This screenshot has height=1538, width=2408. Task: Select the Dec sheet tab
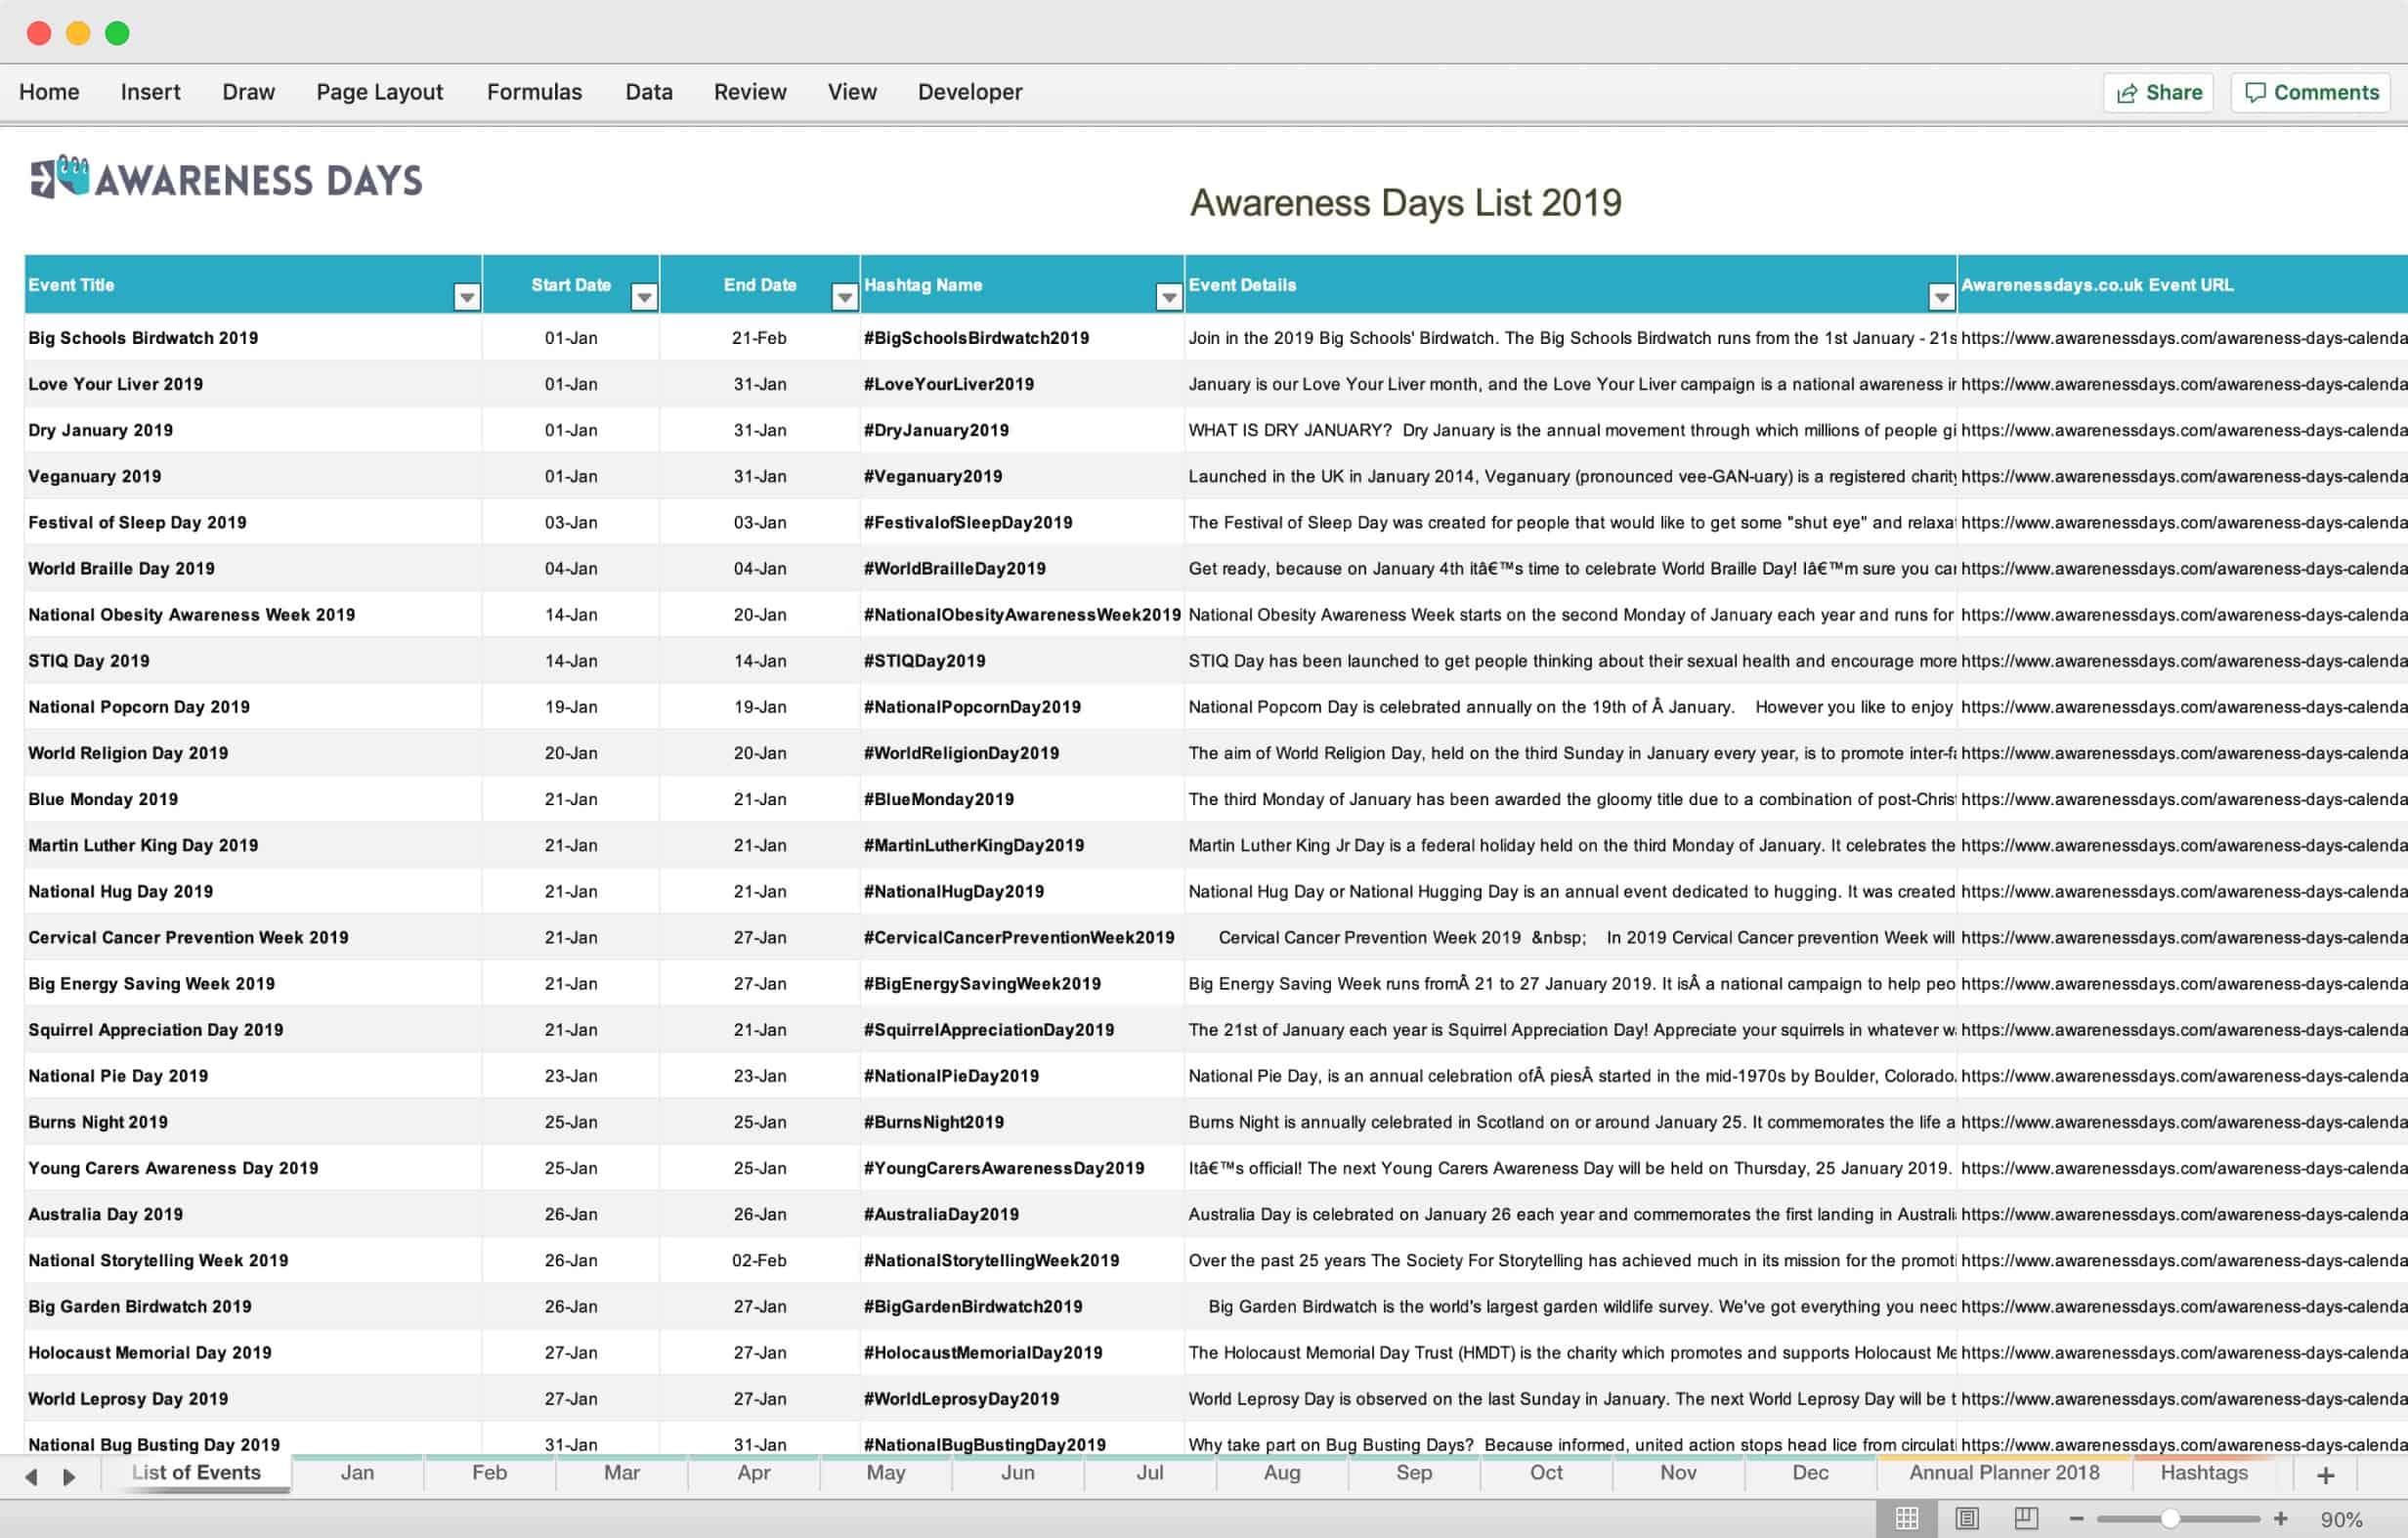coord(1809,1472)
